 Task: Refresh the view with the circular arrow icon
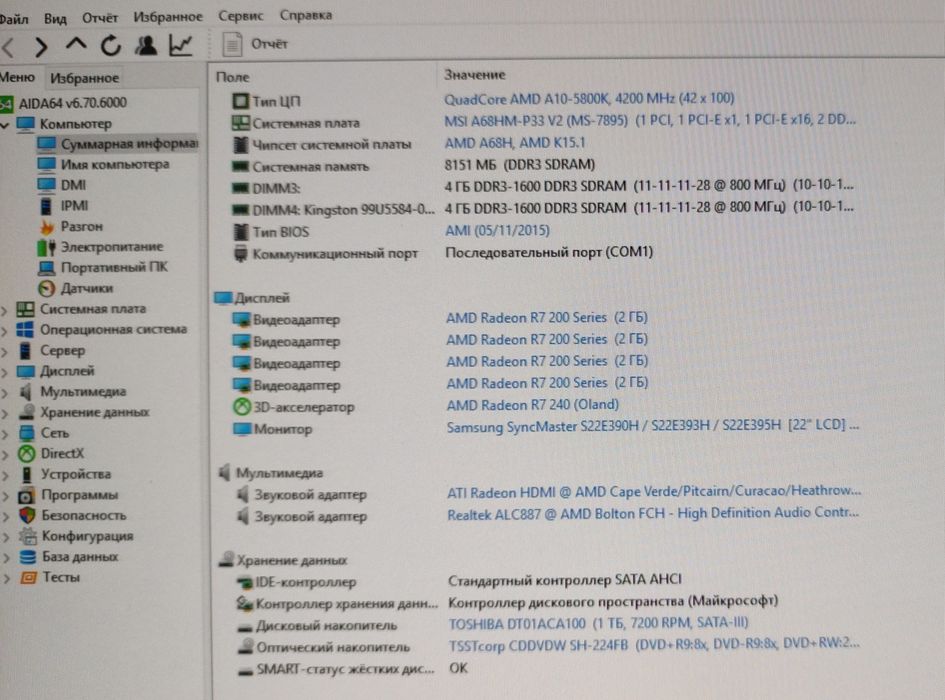111,45
